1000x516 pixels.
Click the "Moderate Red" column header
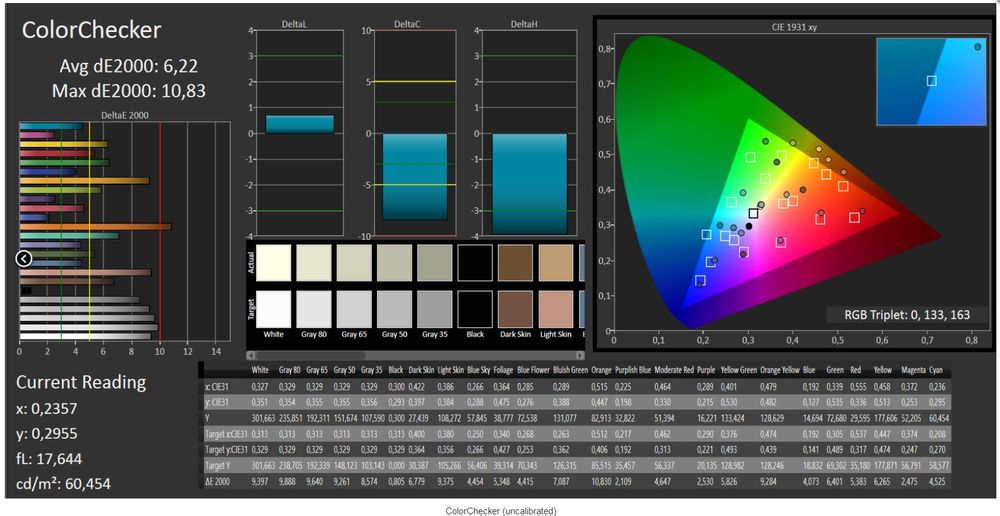673,370
